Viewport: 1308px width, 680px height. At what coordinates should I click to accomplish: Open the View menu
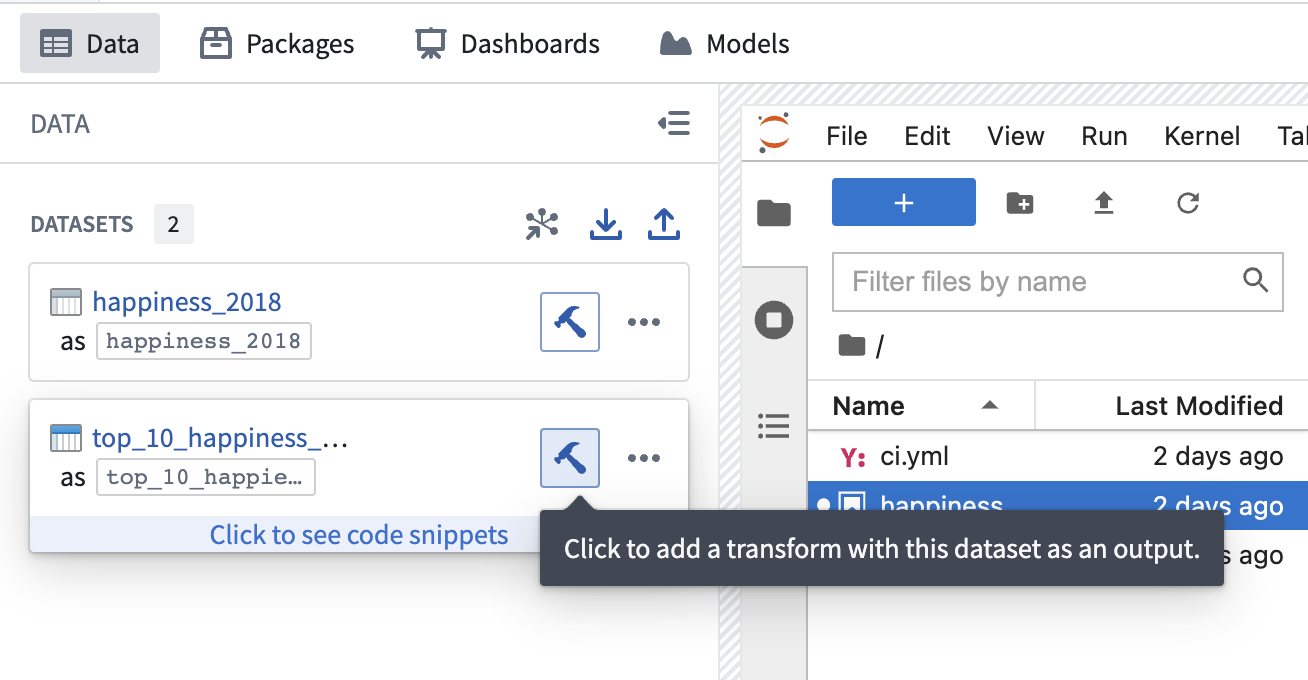click(x=1016, y=136)
